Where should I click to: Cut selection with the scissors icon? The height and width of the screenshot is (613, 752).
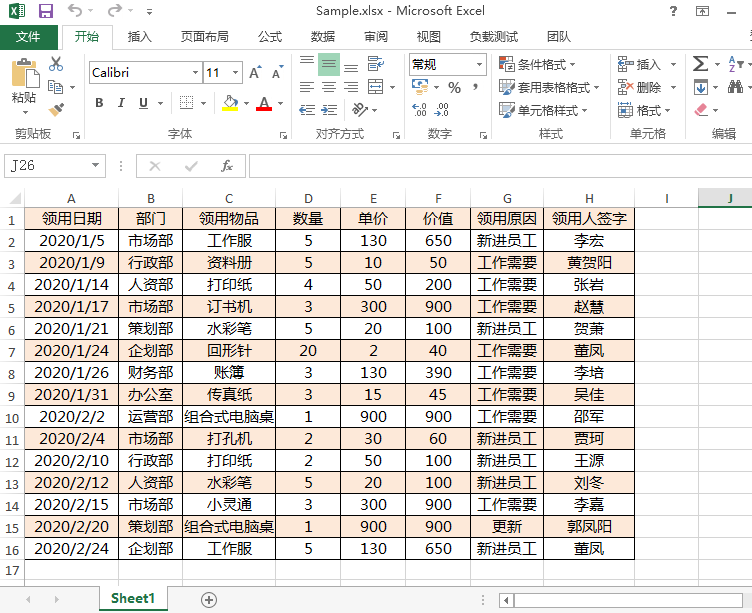[56, 64]
